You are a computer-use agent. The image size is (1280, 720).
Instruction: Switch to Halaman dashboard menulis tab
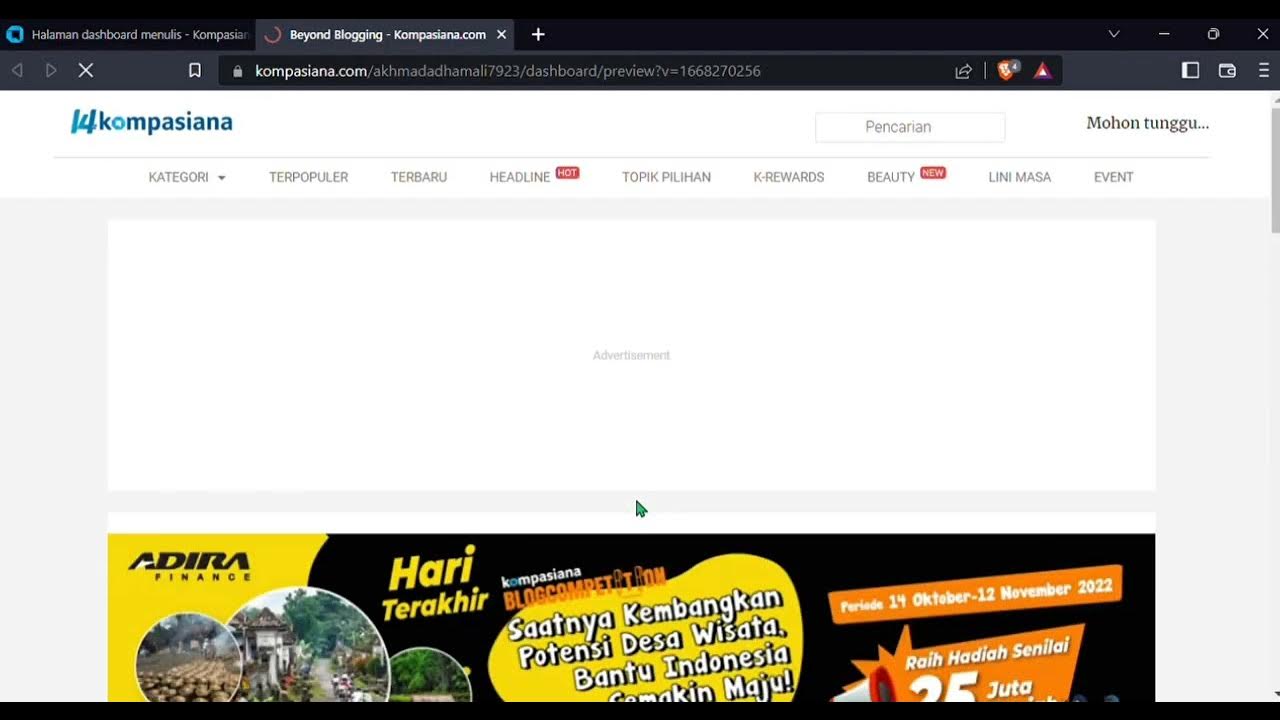pos(128,34)
